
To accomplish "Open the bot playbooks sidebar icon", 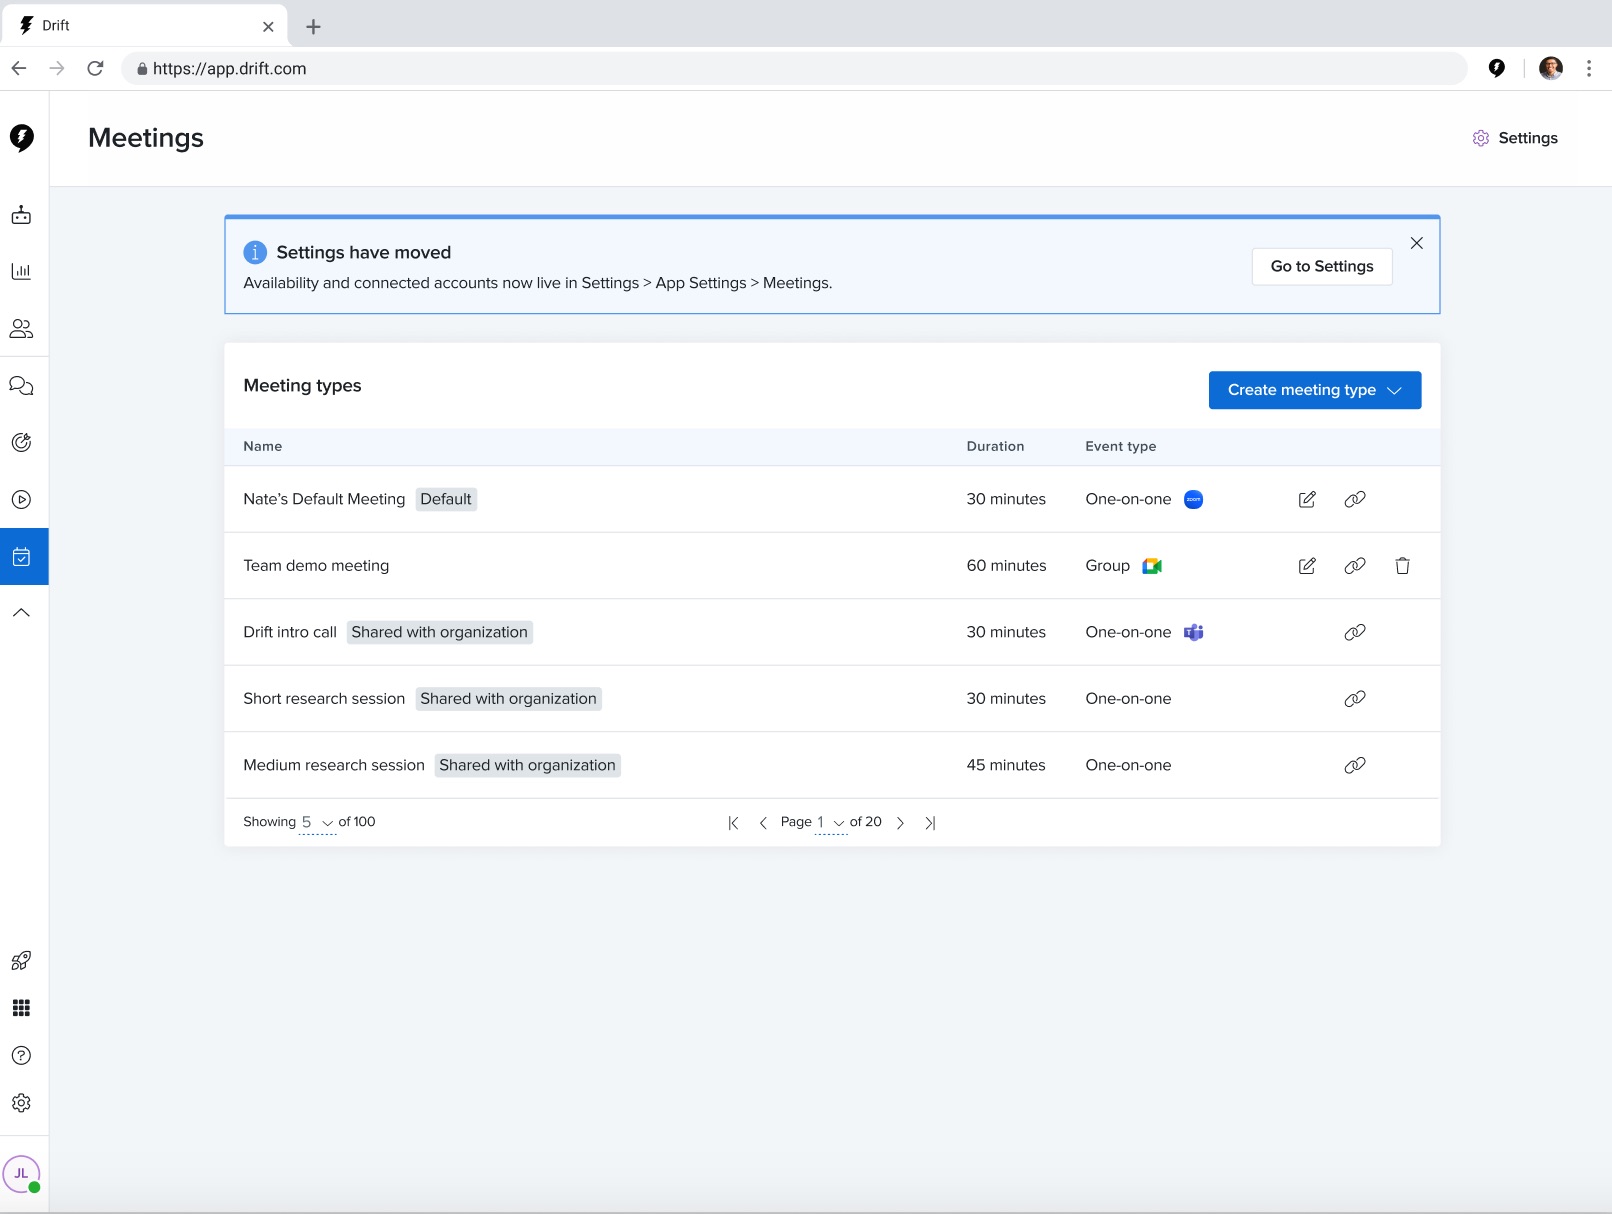I will [x=21, y=215].
